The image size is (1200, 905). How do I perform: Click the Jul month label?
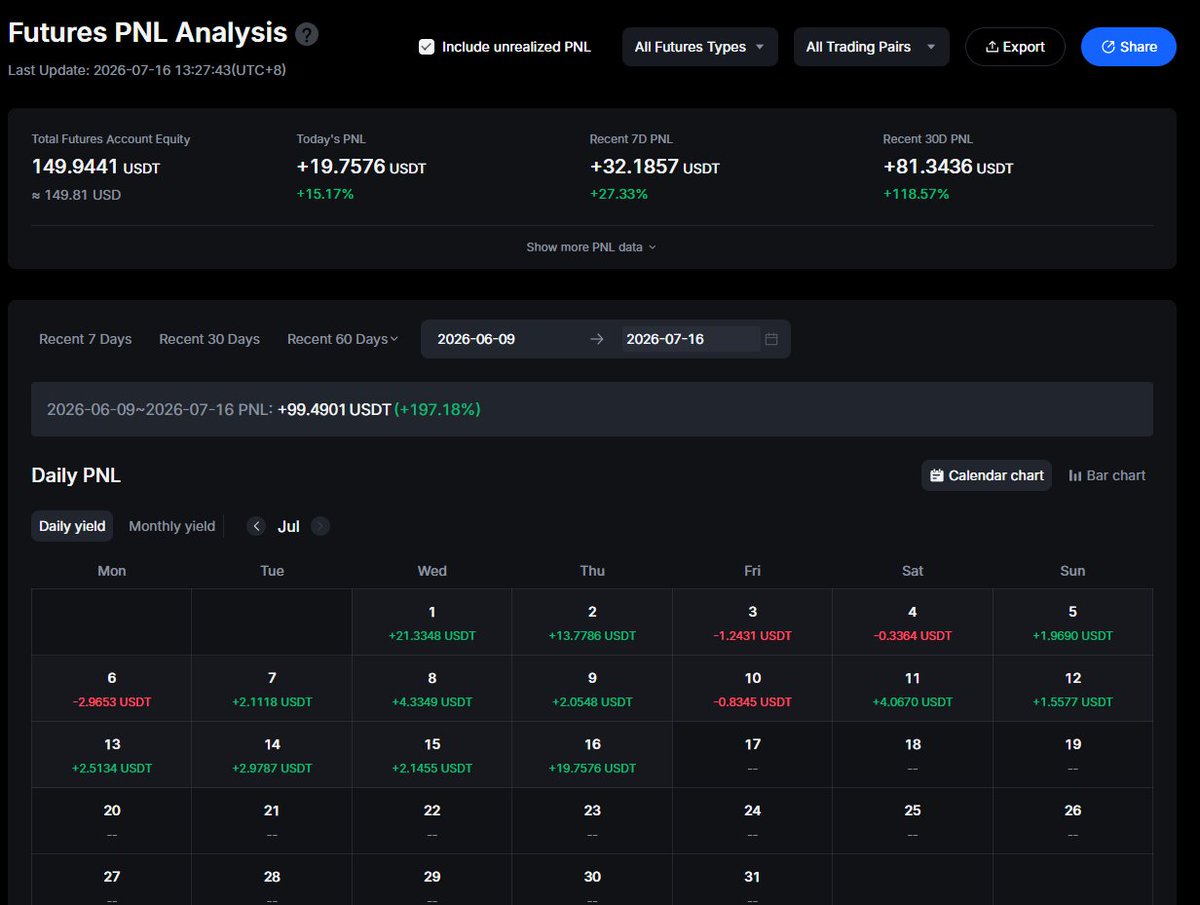(x=289, y=526)
